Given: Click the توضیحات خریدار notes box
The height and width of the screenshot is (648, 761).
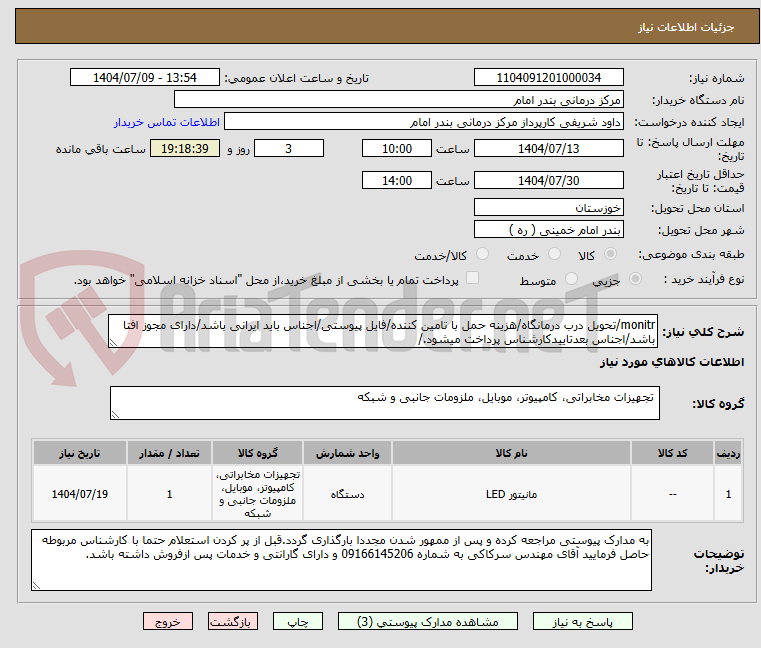Looking at the screenshot, I should (341, 560).
